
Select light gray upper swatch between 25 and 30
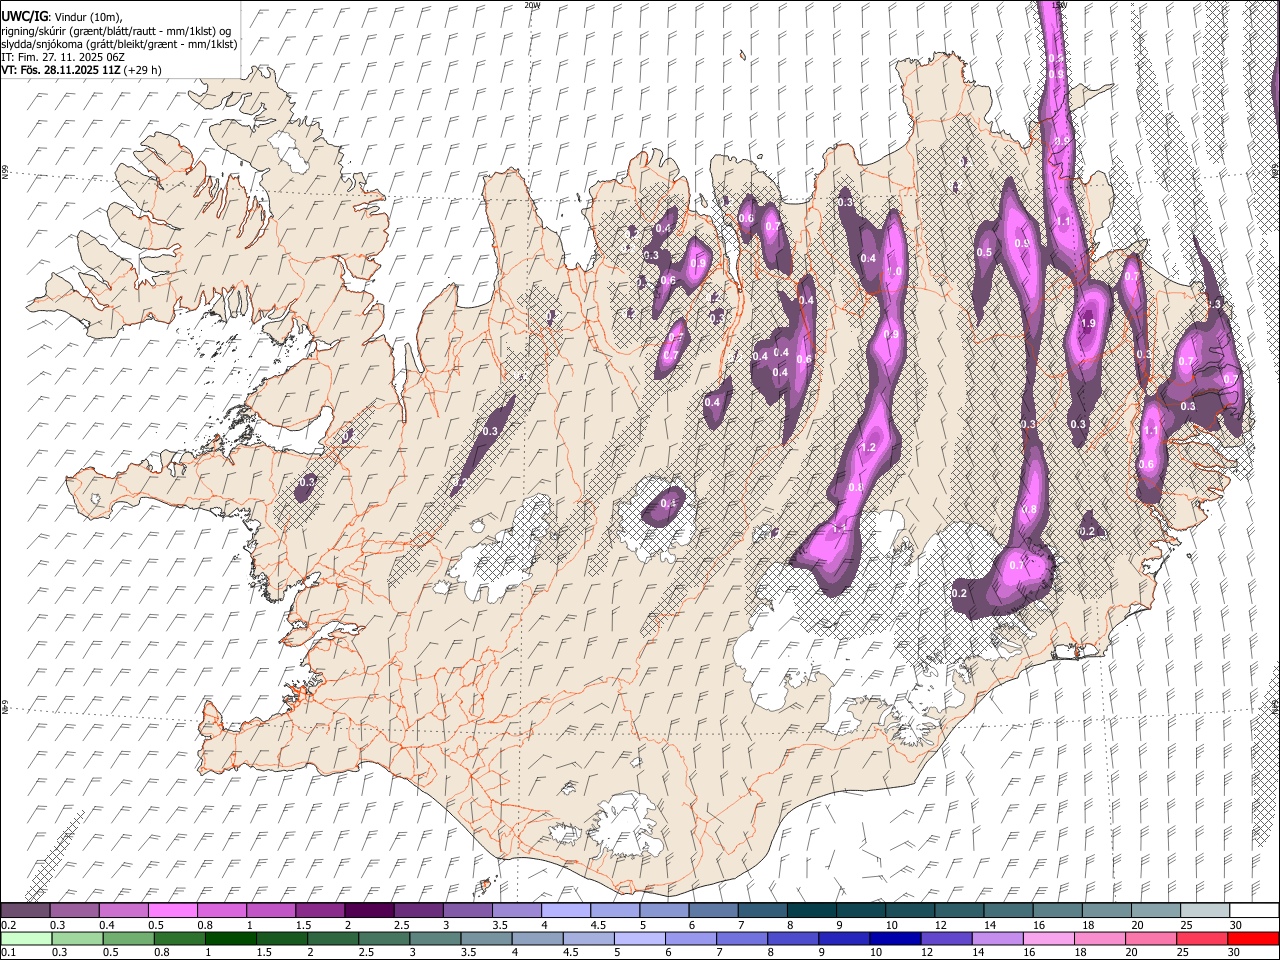tap(1205, 910)
